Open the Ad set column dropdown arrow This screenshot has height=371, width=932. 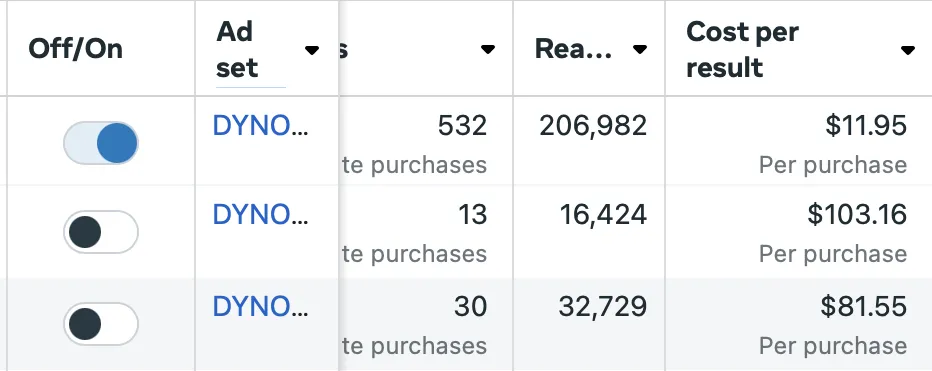311,50
